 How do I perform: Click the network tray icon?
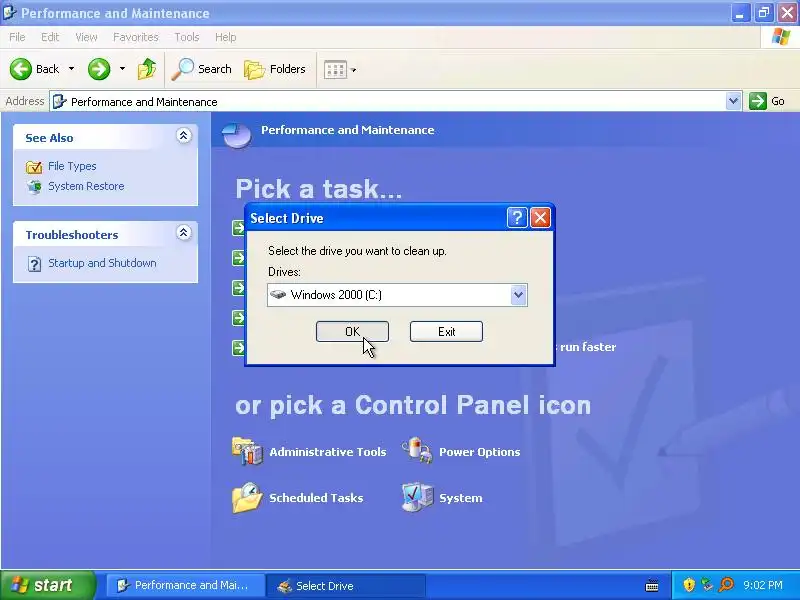707,585
